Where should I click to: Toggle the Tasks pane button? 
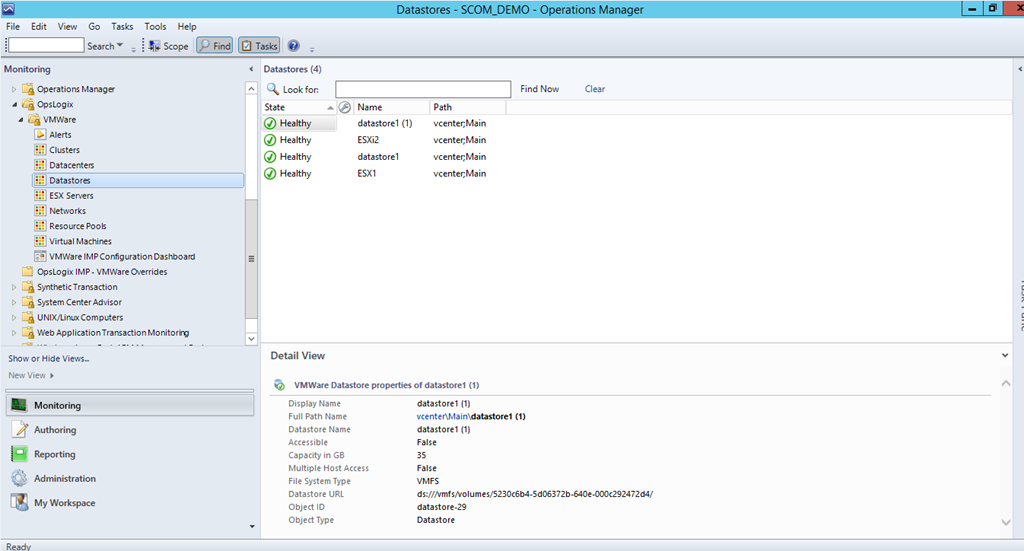point(259,46)
